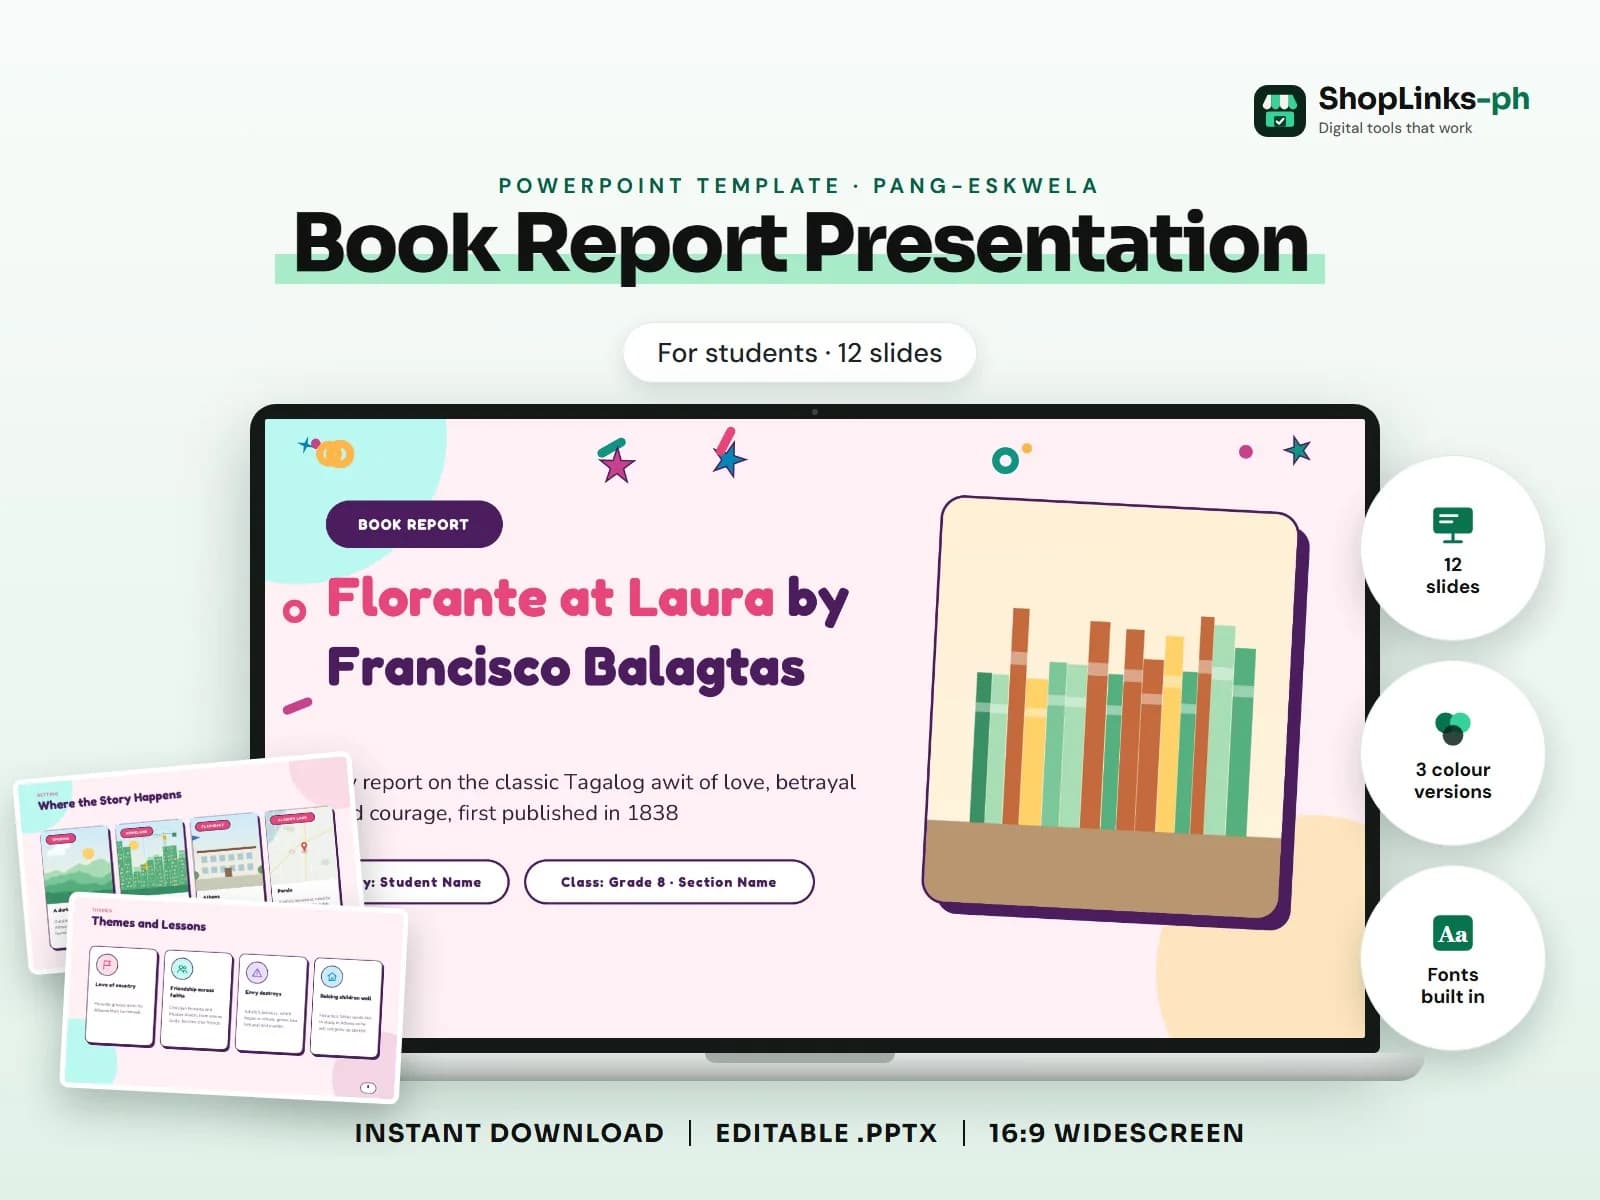This screenshot has width=1600, height=1200.
Task: Click 'EDITABLE .PPTX' footer text
Action: 826,1133
